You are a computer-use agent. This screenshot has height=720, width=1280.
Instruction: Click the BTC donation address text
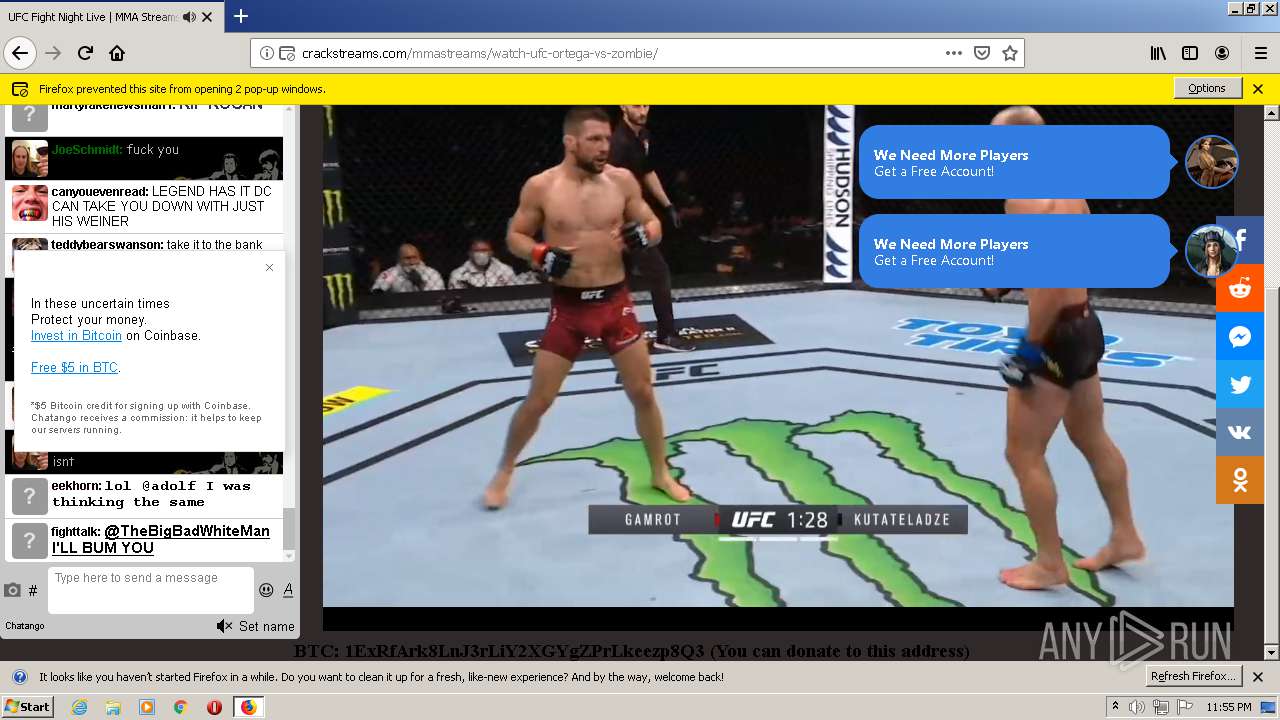click(x=631, y=651)
